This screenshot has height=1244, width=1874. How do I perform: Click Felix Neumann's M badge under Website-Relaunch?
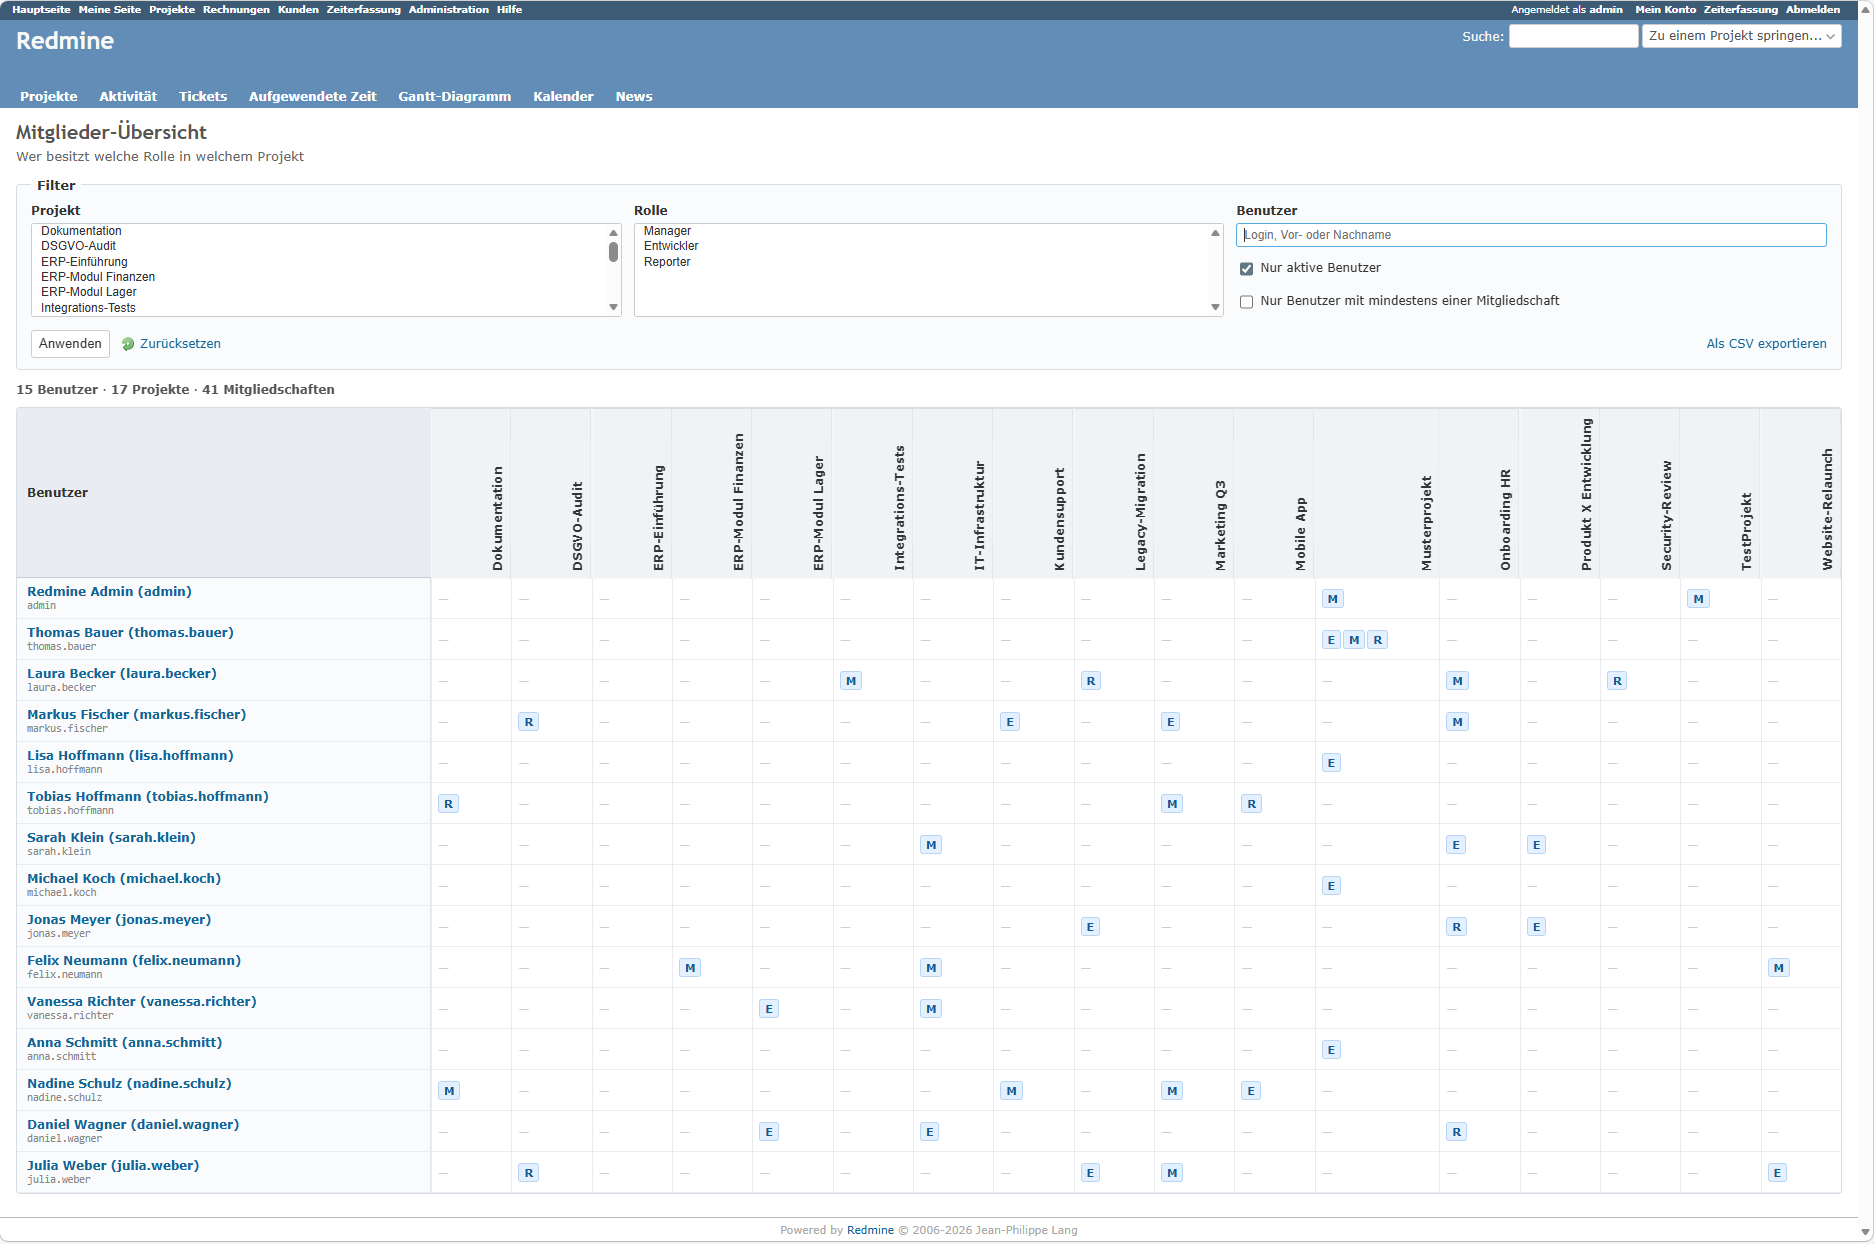(1778, 968)
